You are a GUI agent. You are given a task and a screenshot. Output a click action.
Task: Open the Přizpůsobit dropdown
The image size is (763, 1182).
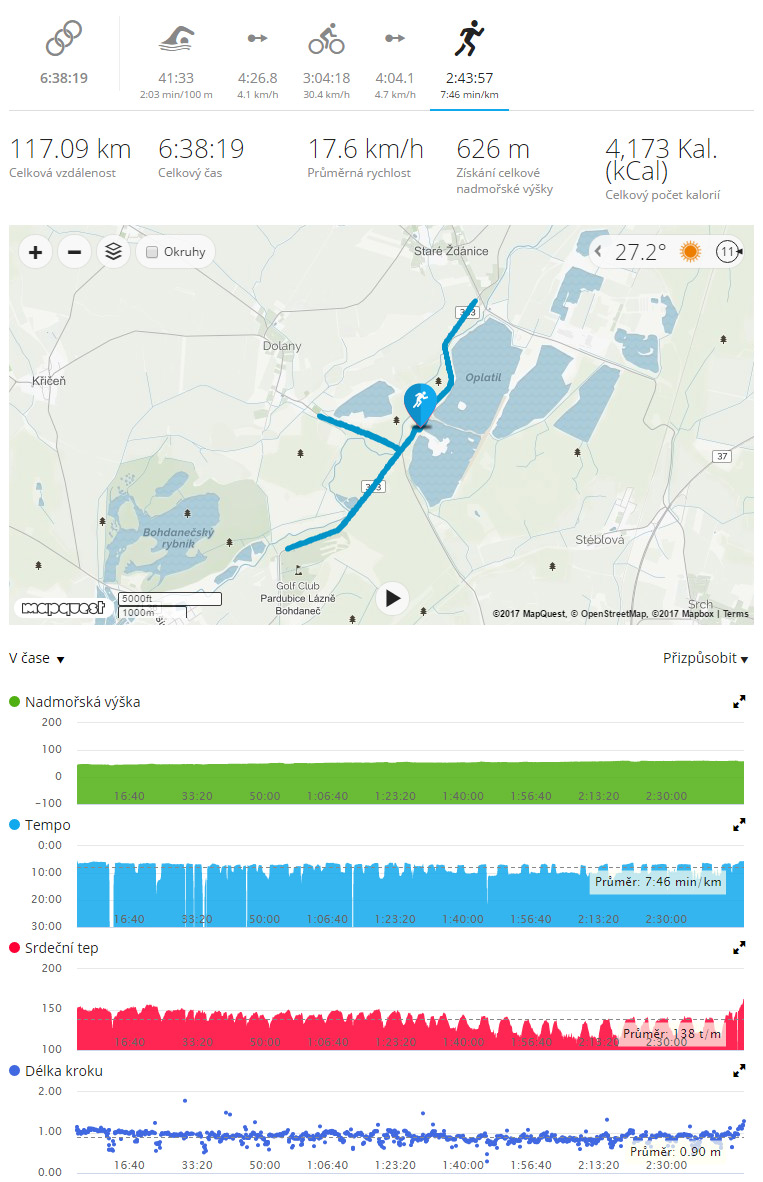point(705,658)
